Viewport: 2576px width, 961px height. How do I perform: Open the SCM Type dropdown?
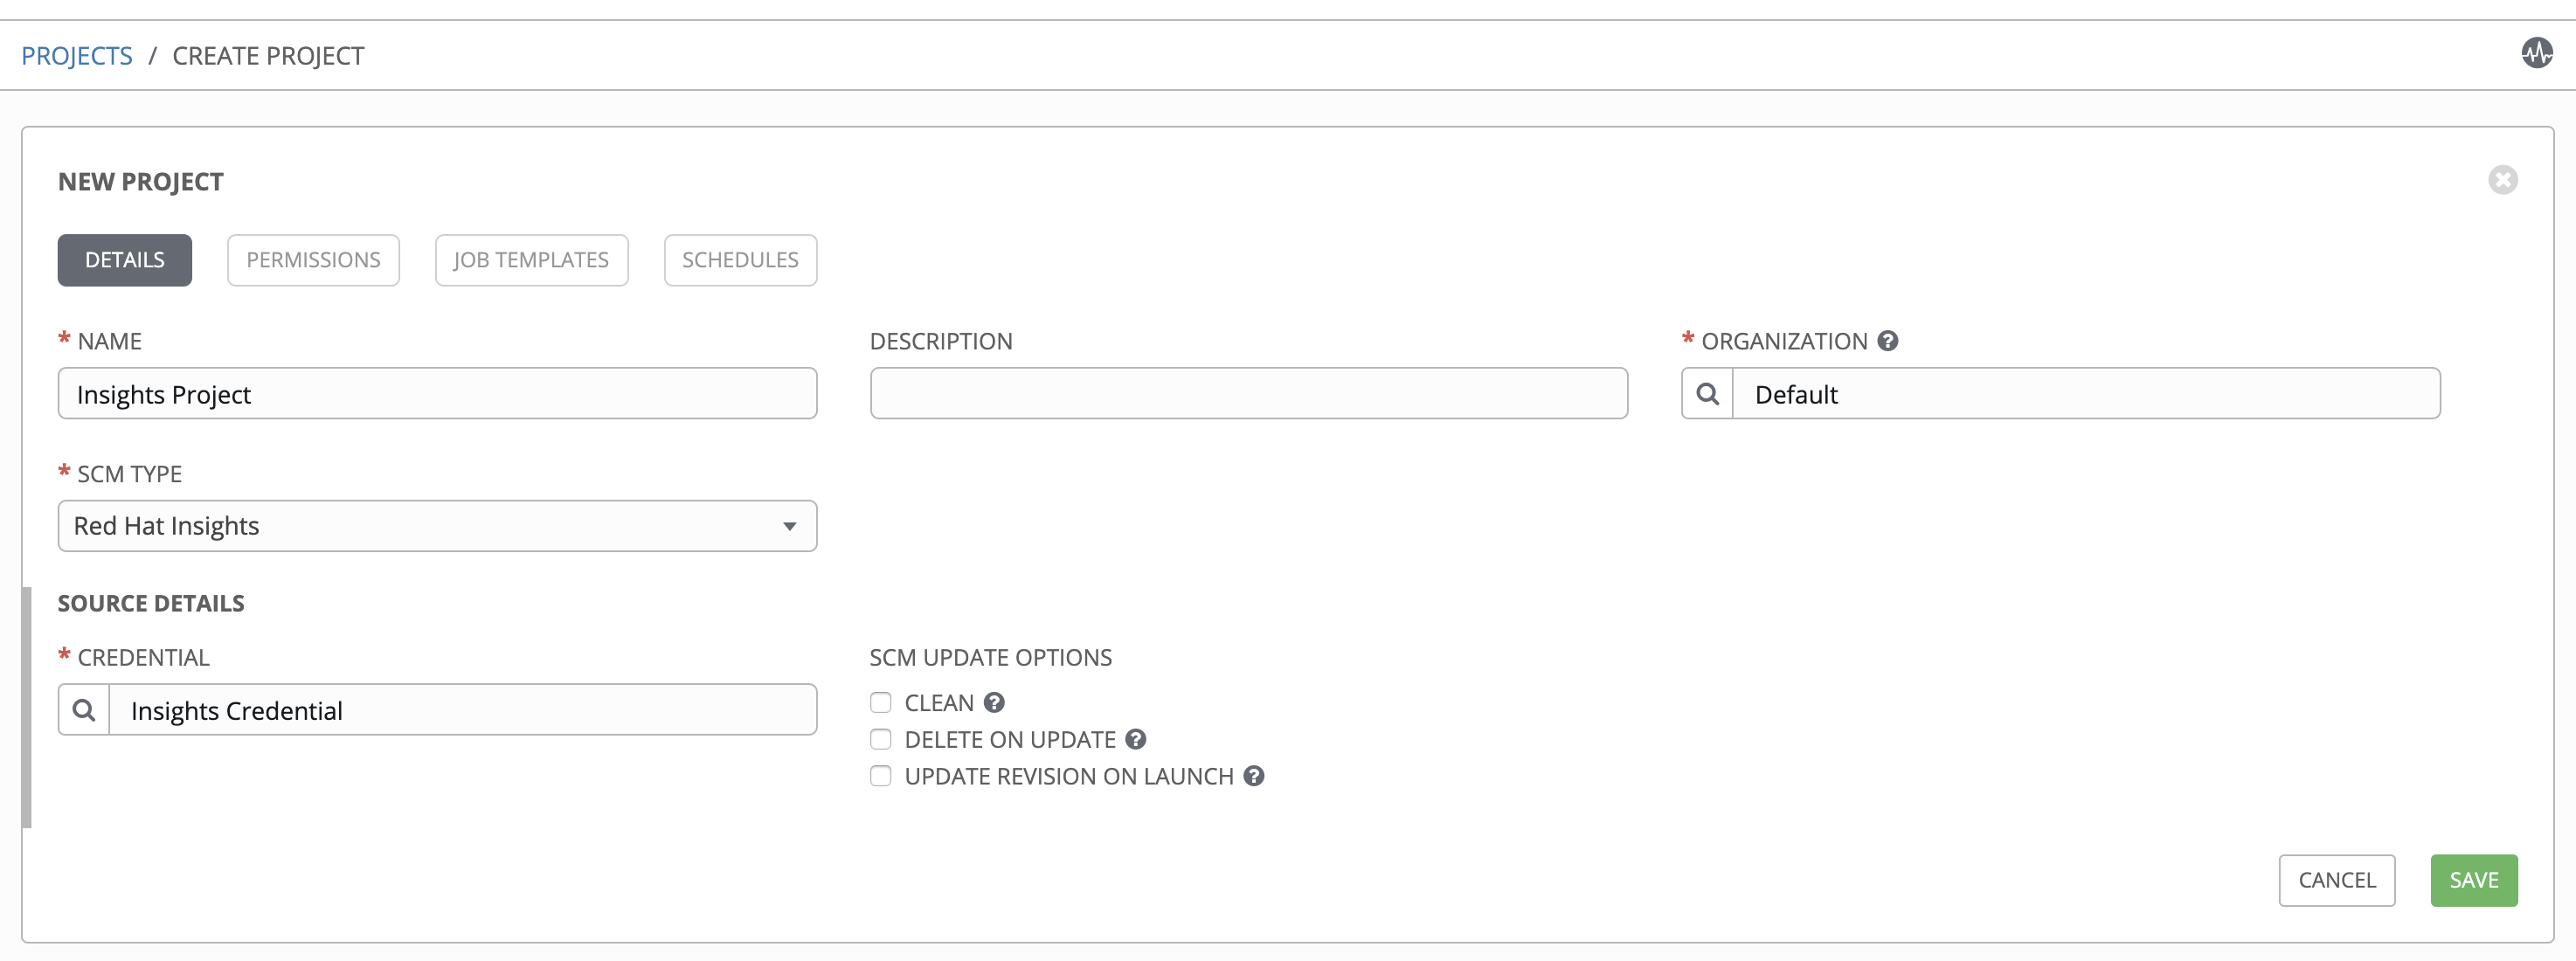pos(437,526)
